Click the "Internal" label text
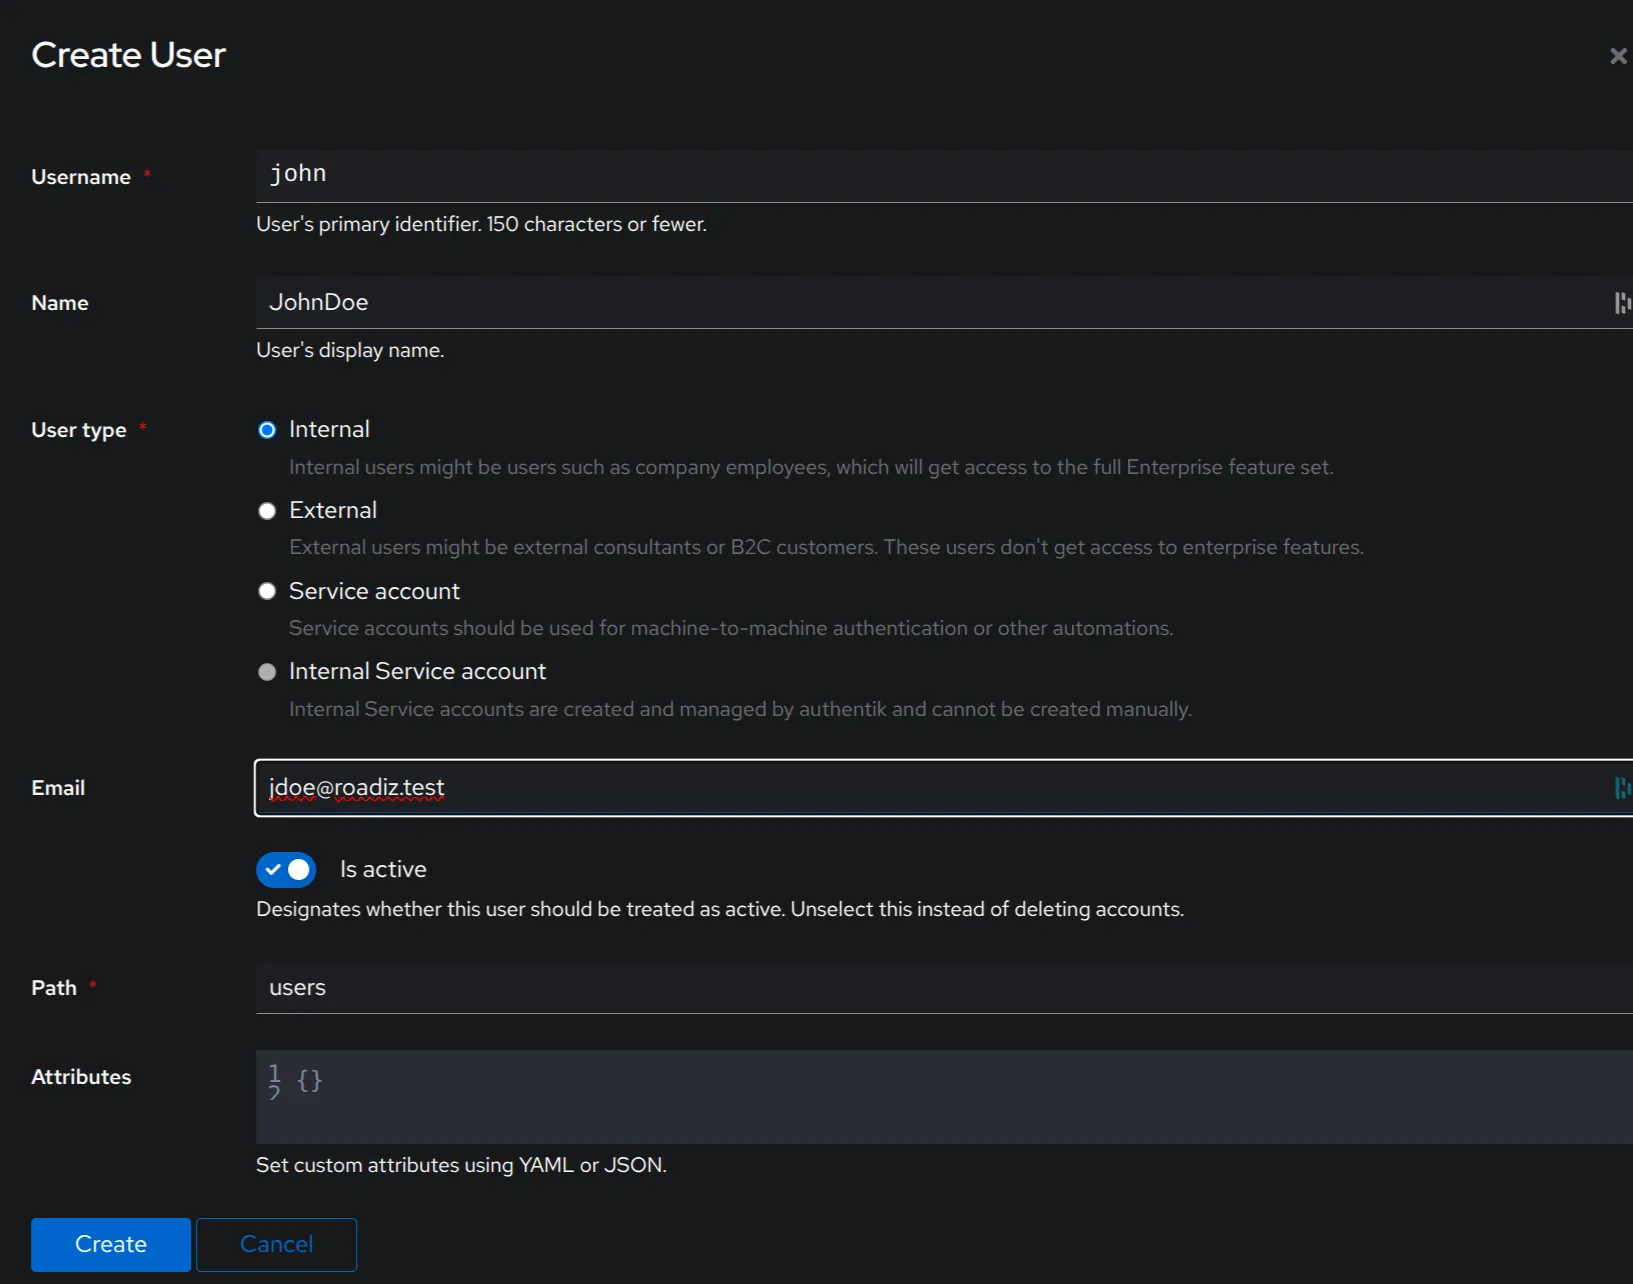The width and height of the screenshot is (1633, 1284). [329, 429]
